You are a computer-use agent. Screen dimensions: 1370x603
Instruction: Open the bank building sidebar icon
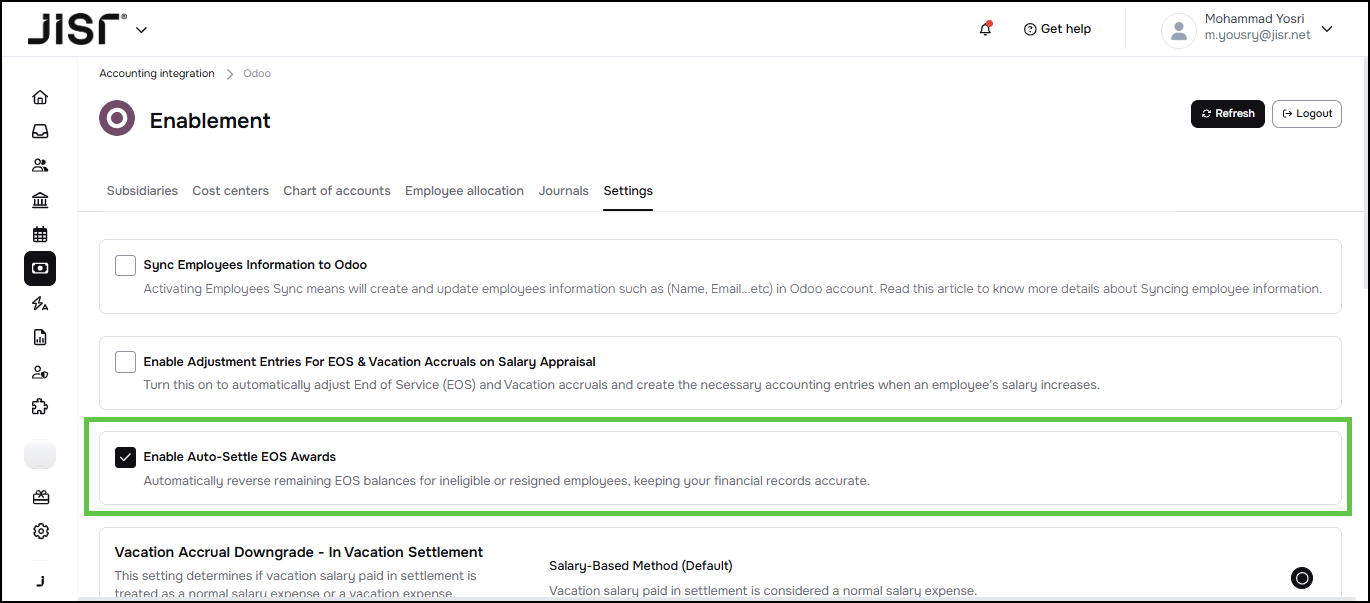pos(40,201)
